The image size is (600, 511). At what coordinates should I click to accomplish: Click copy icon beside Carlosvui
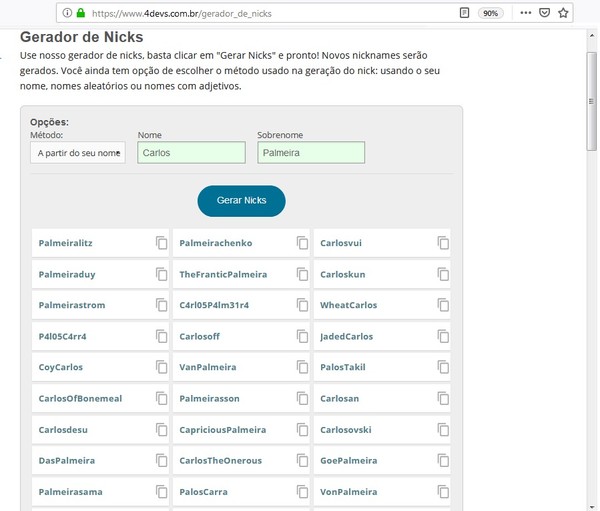pyautogui.click(x=443, y=243)
